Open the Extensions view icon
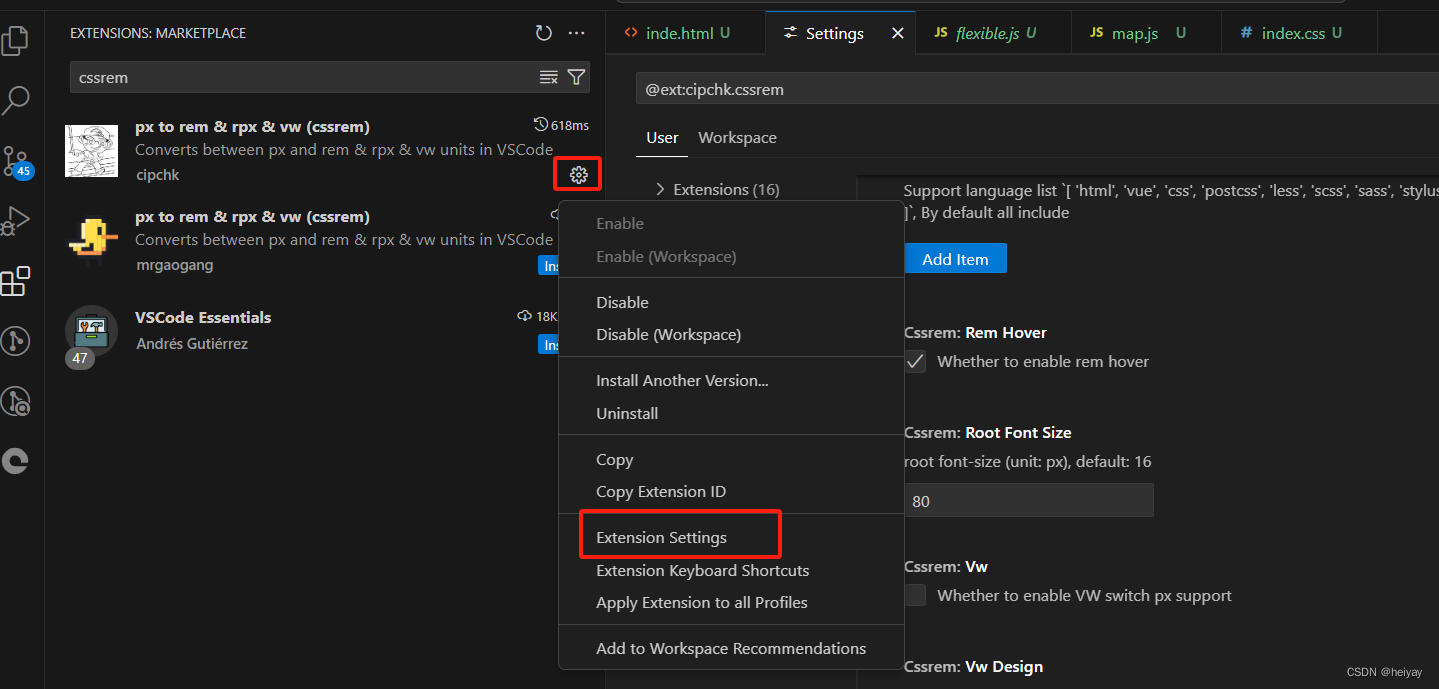The width and height of the screenshot is (1439, 689). (16, 281)
